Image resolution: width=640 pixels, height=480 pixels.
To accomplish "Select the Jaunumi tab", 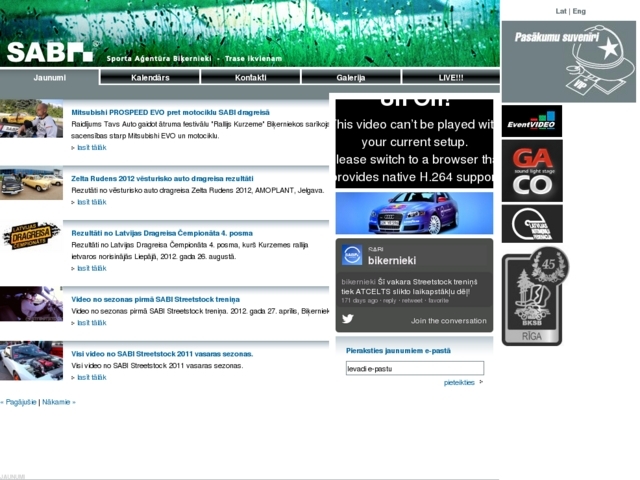I will 49,78.
